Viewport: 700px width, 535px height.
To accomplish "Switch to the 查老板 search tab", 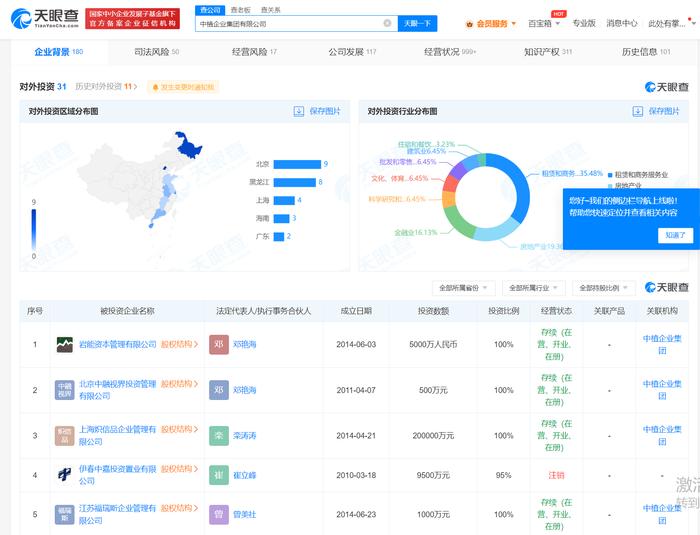I will point(241,9).
